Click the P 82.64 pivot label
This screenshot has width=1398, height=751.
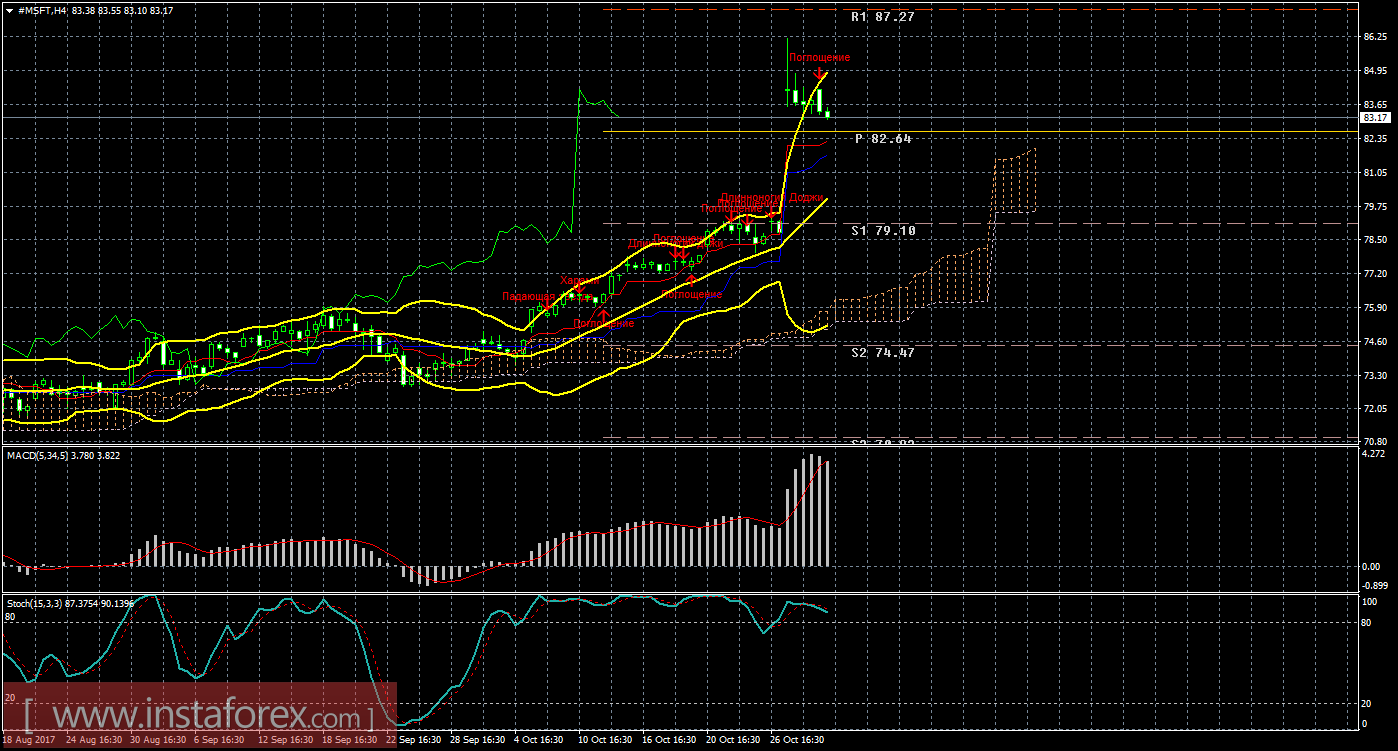pyautogui.click(x=882, y=139)
